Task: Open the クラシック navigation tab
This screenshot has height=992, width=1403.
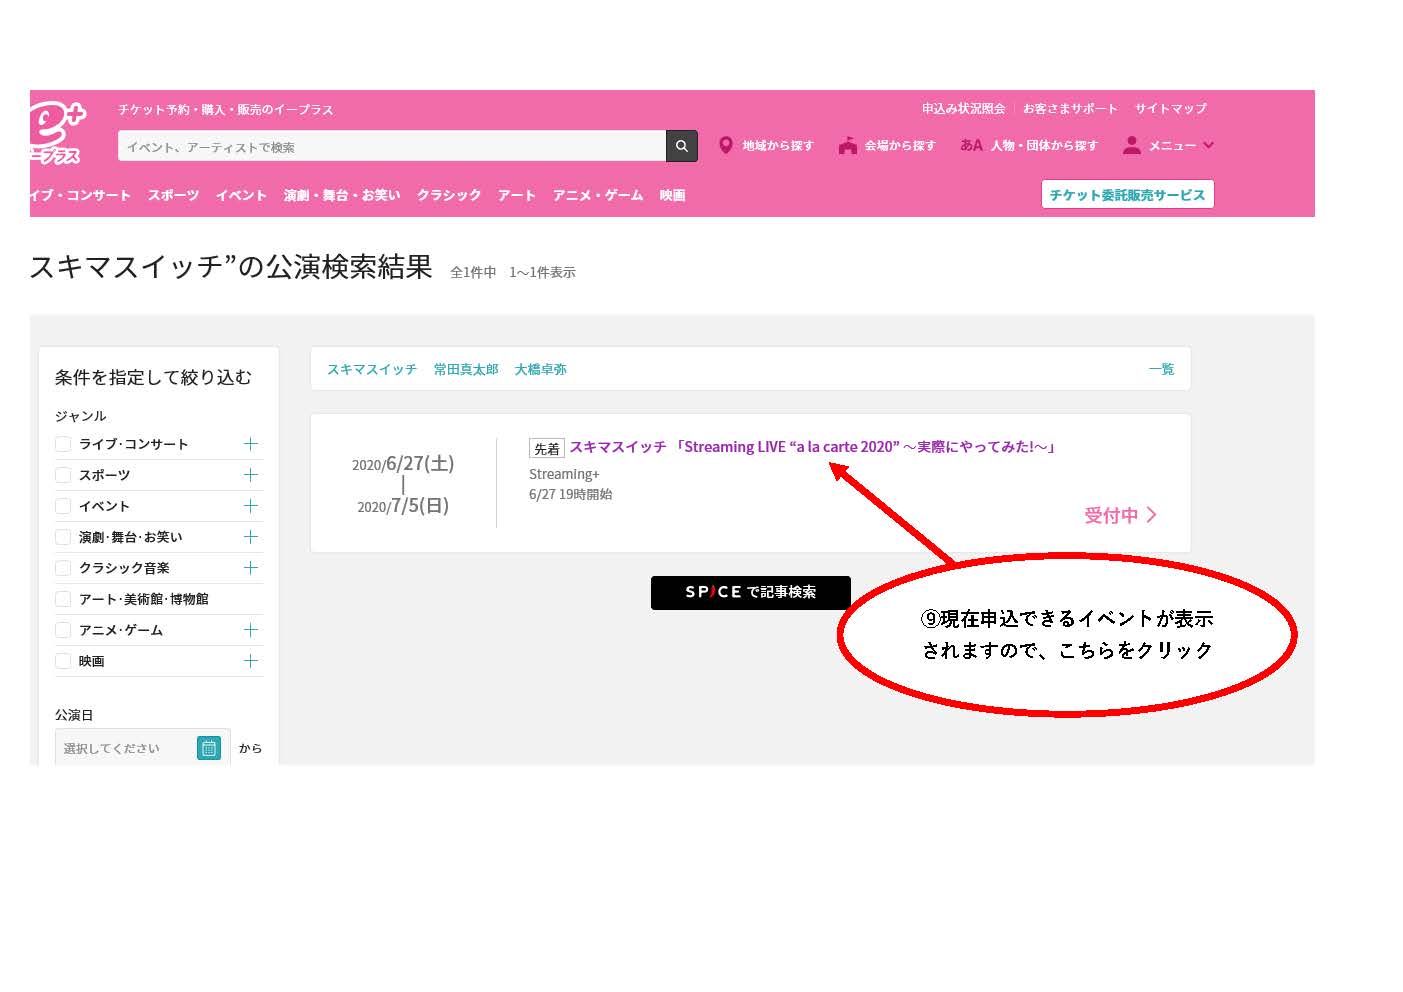Action: pyautogui.click(x=449, y=195)
